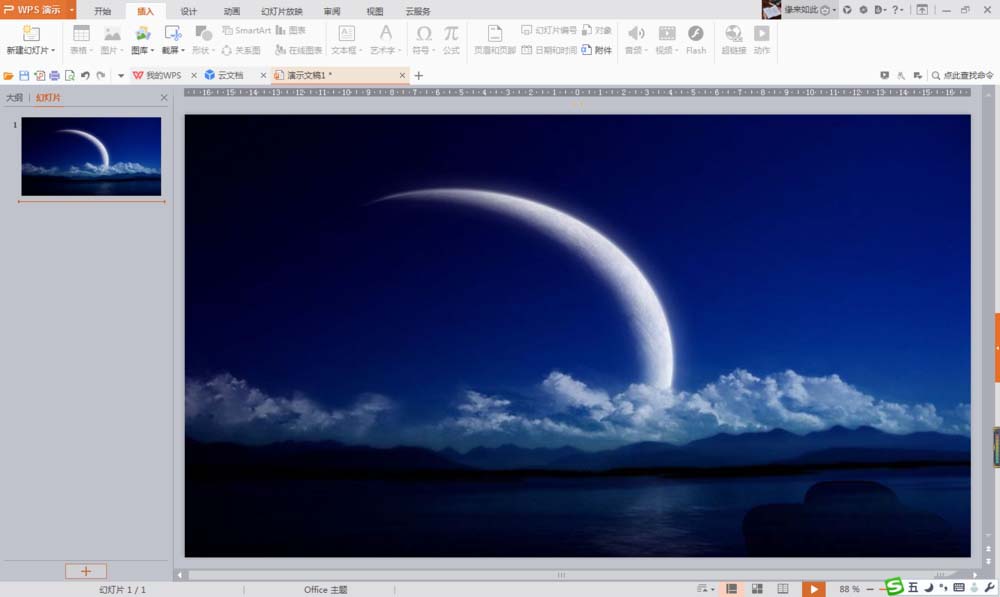Zoom out using the minus button

(870, 589)
